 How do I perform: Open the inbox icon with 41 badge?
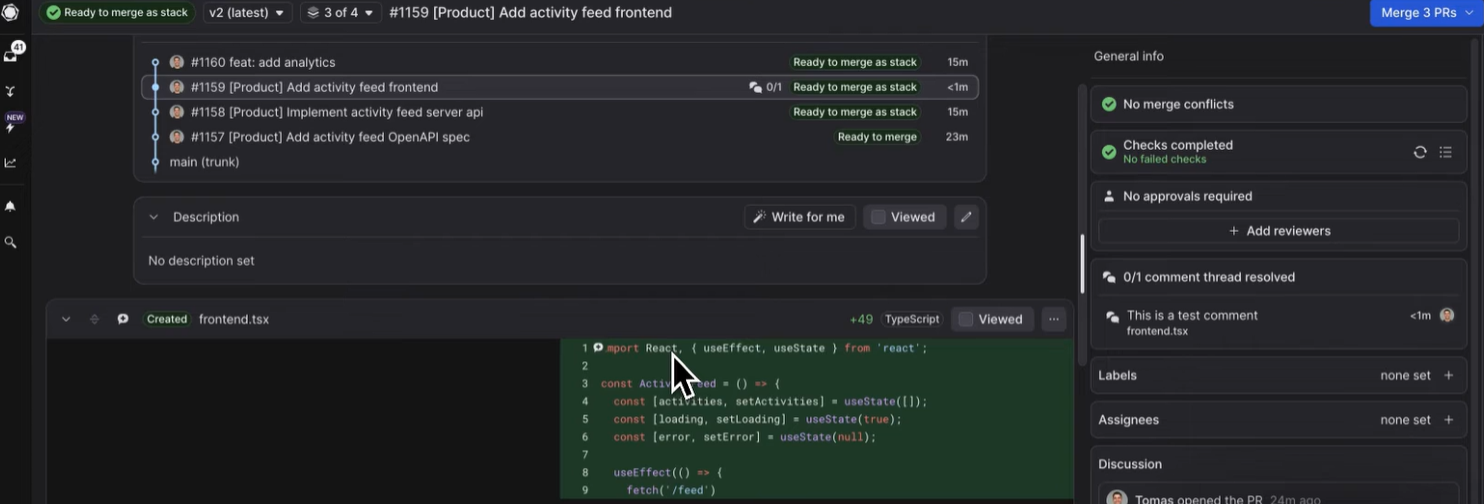[x=11, y=55]
